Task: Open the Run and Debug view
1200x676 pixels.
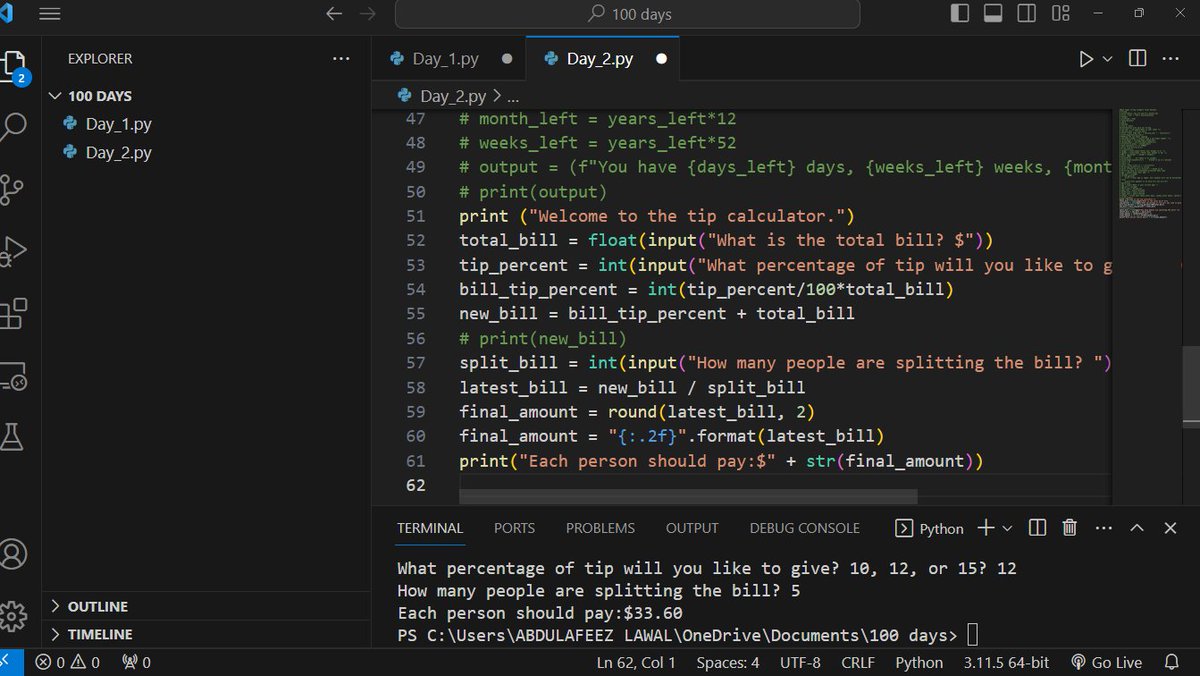Action: (14, 250)
